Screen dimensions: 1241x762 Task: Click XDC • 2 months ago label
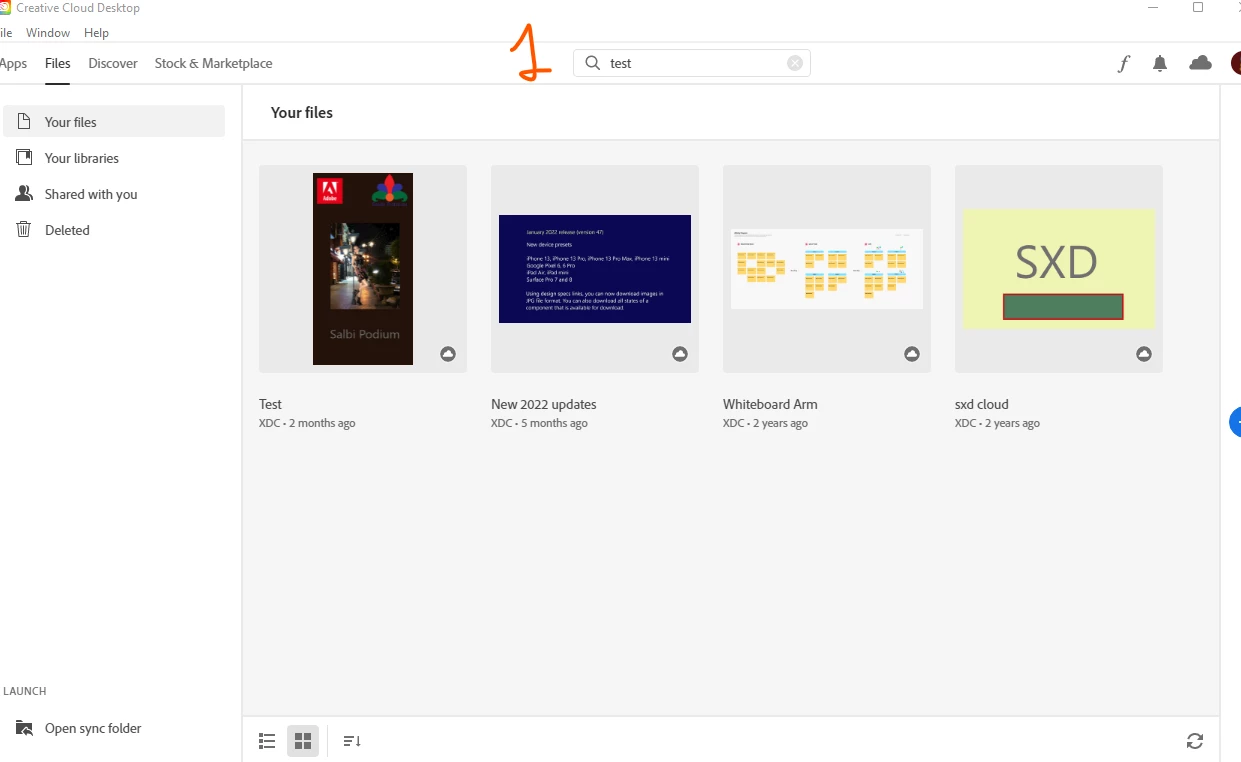coord(307,424)
